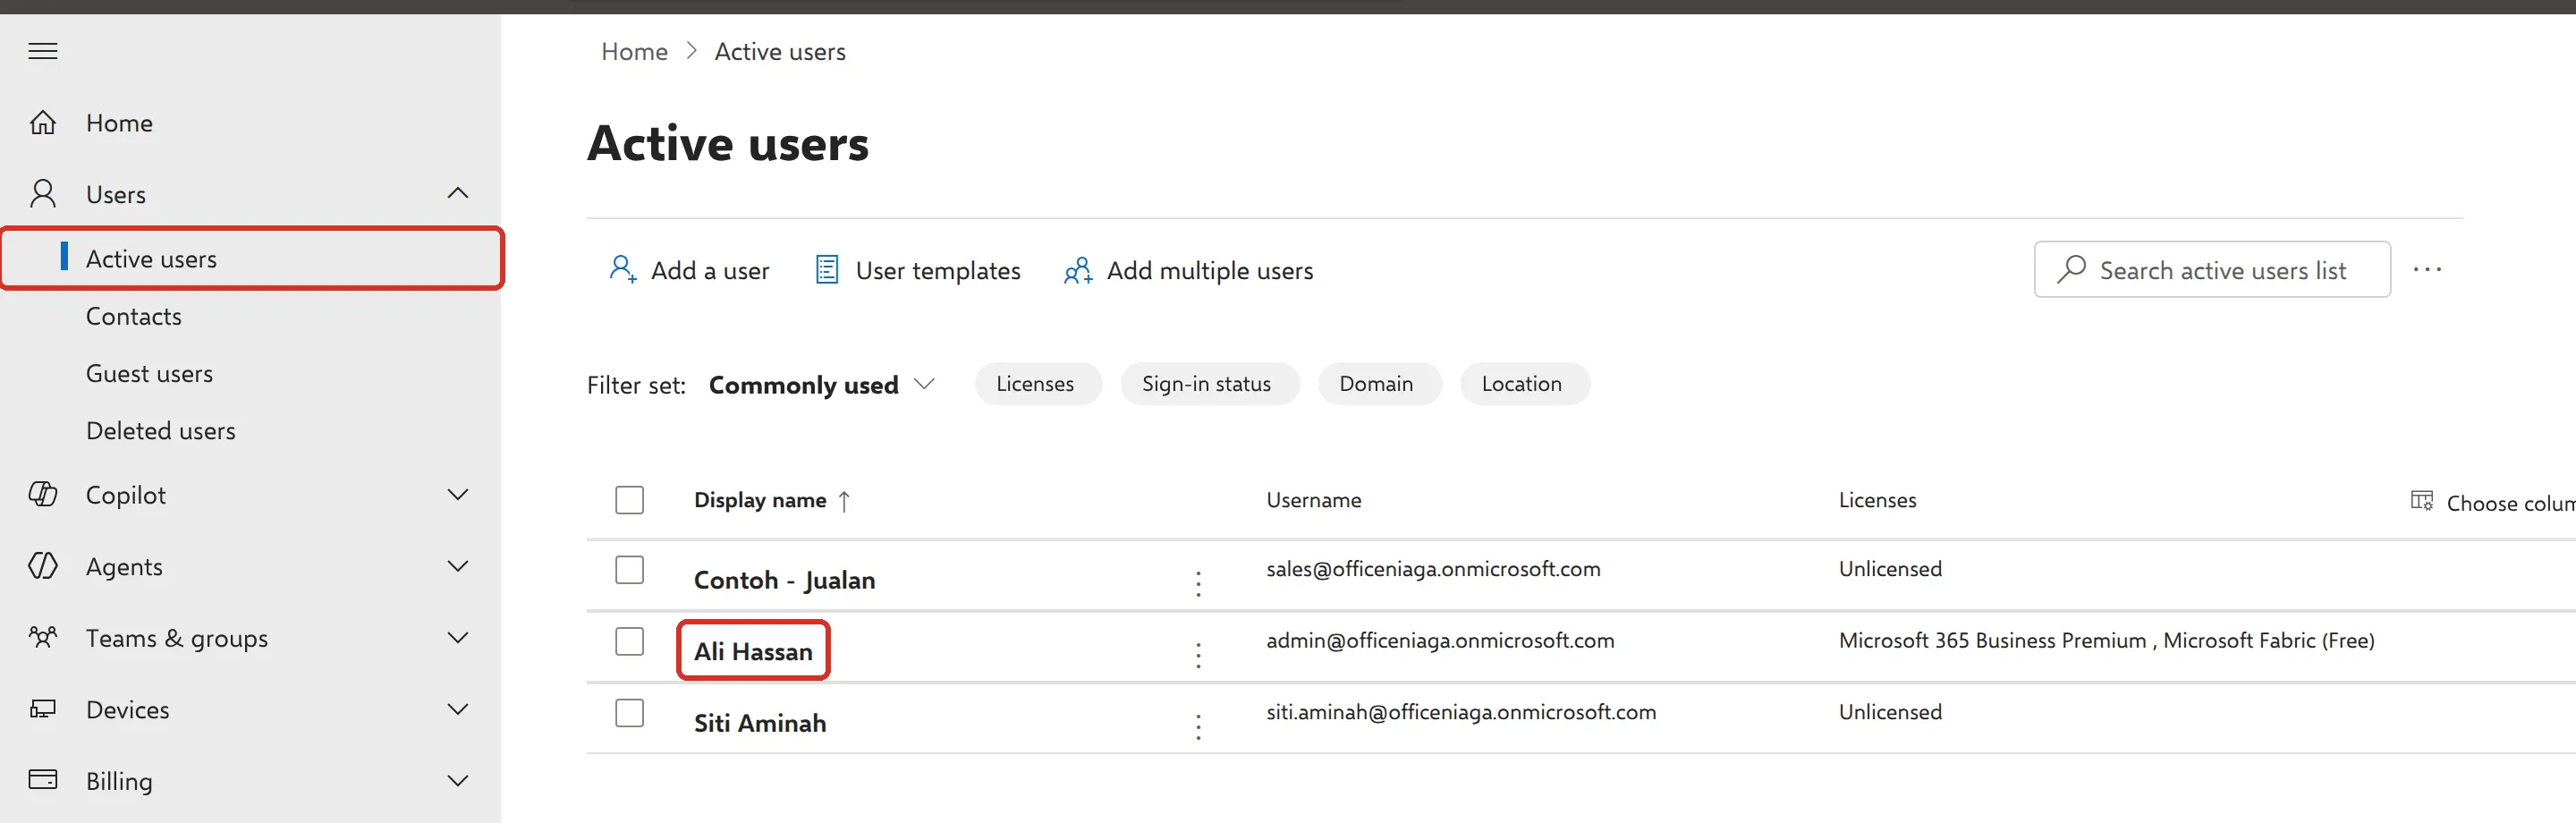Click Unlicensed in the Contoh - Jualan row
This screenshot has height=823, width=2576.
[x=1890, y=569]
